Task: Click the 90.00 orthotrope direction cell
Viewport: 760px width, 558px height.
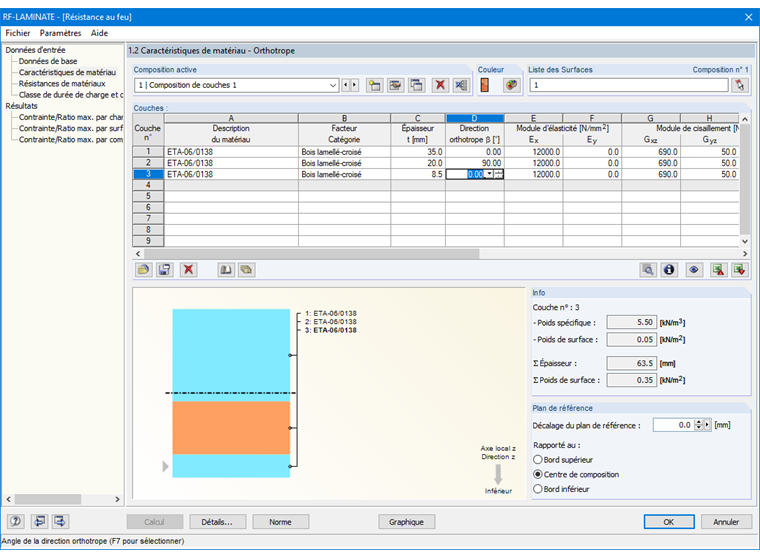Action: click(x=475, y=163)
